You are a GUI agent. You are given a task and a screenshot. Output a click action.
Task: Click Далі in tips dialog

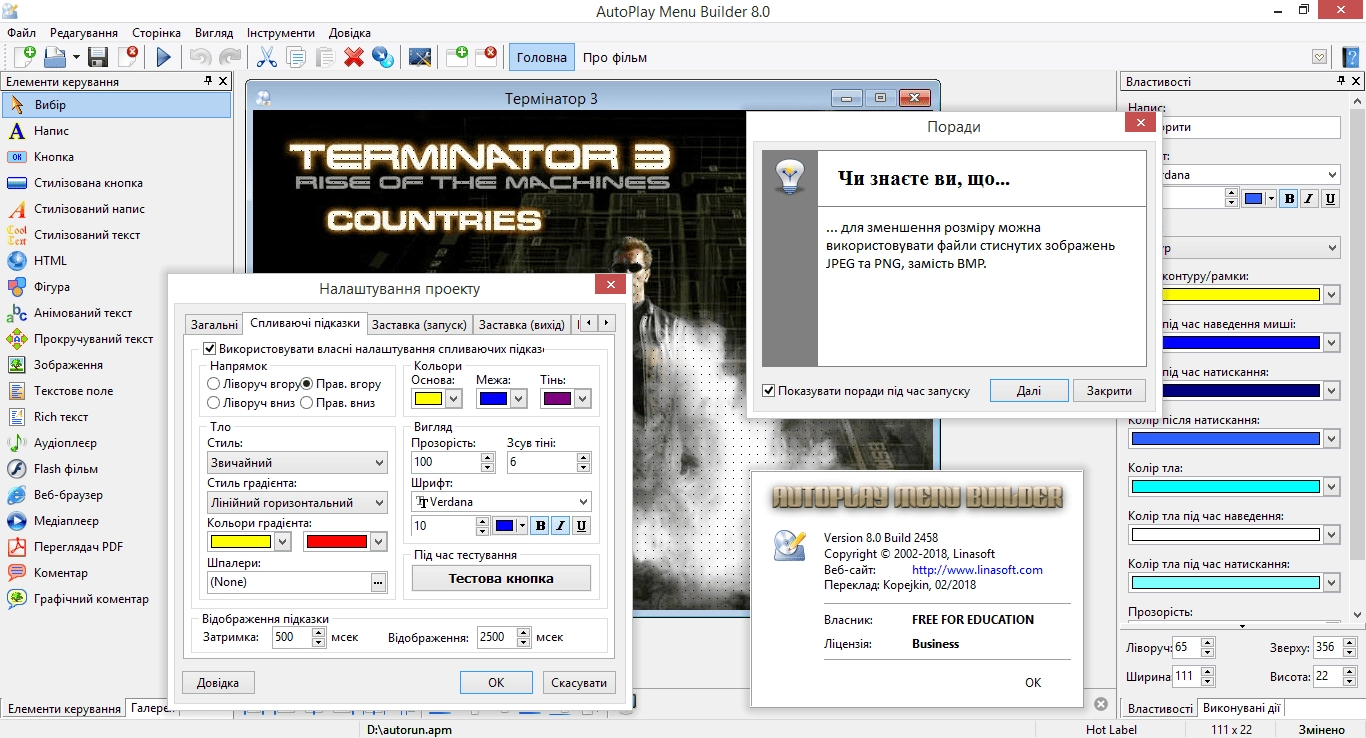tap(1029, 391)
